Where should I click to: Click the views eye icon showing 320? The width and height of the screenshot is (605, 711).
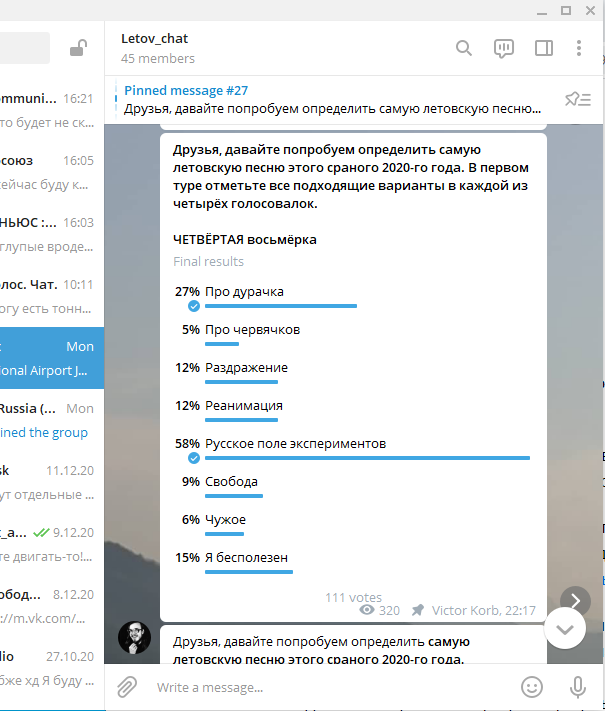pyautogui.click(x=367, y=610)
